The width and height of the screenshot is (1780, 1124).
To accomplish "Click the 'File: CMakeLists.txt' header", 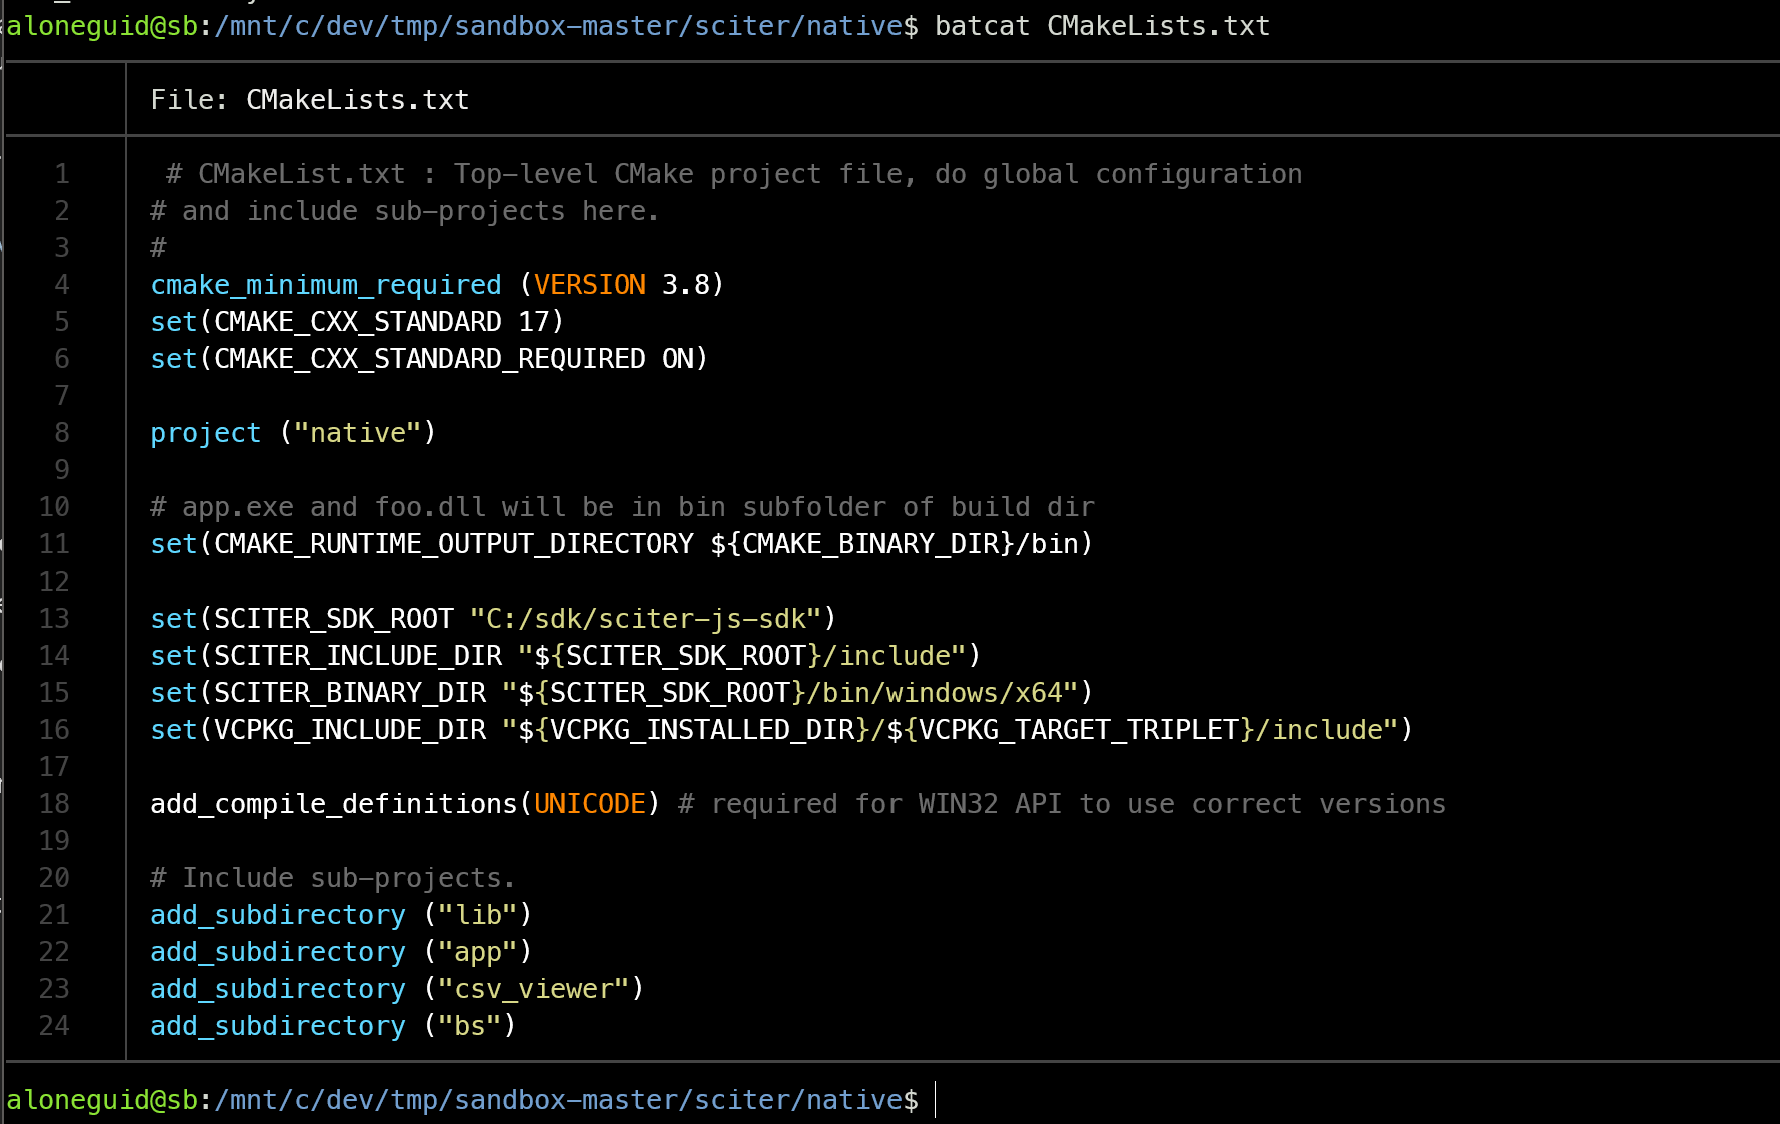I will pyautogui.click(x=309, y=100).
